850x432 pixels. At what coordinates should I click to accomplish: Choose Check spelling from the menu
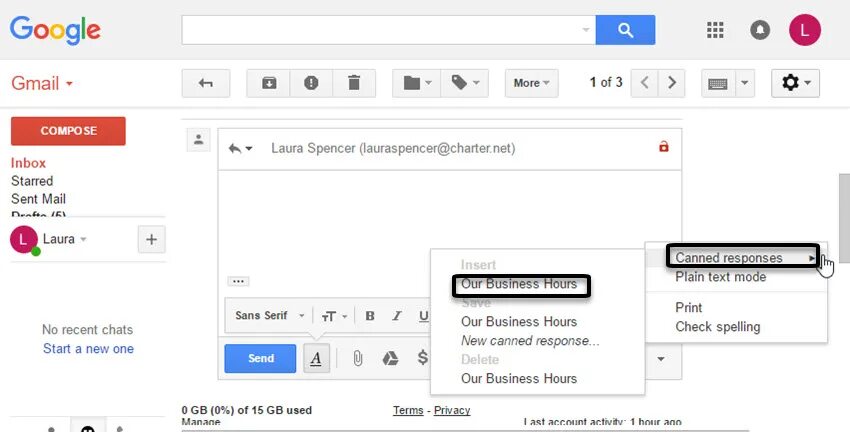736,327
